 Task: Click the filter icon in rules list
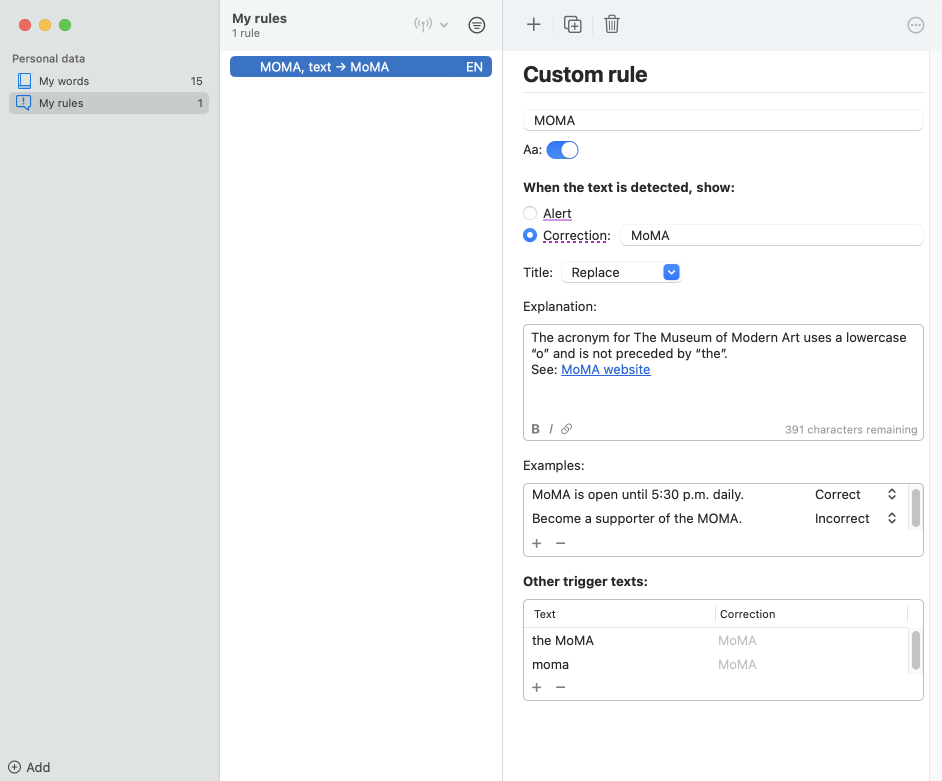click(477, 25)
